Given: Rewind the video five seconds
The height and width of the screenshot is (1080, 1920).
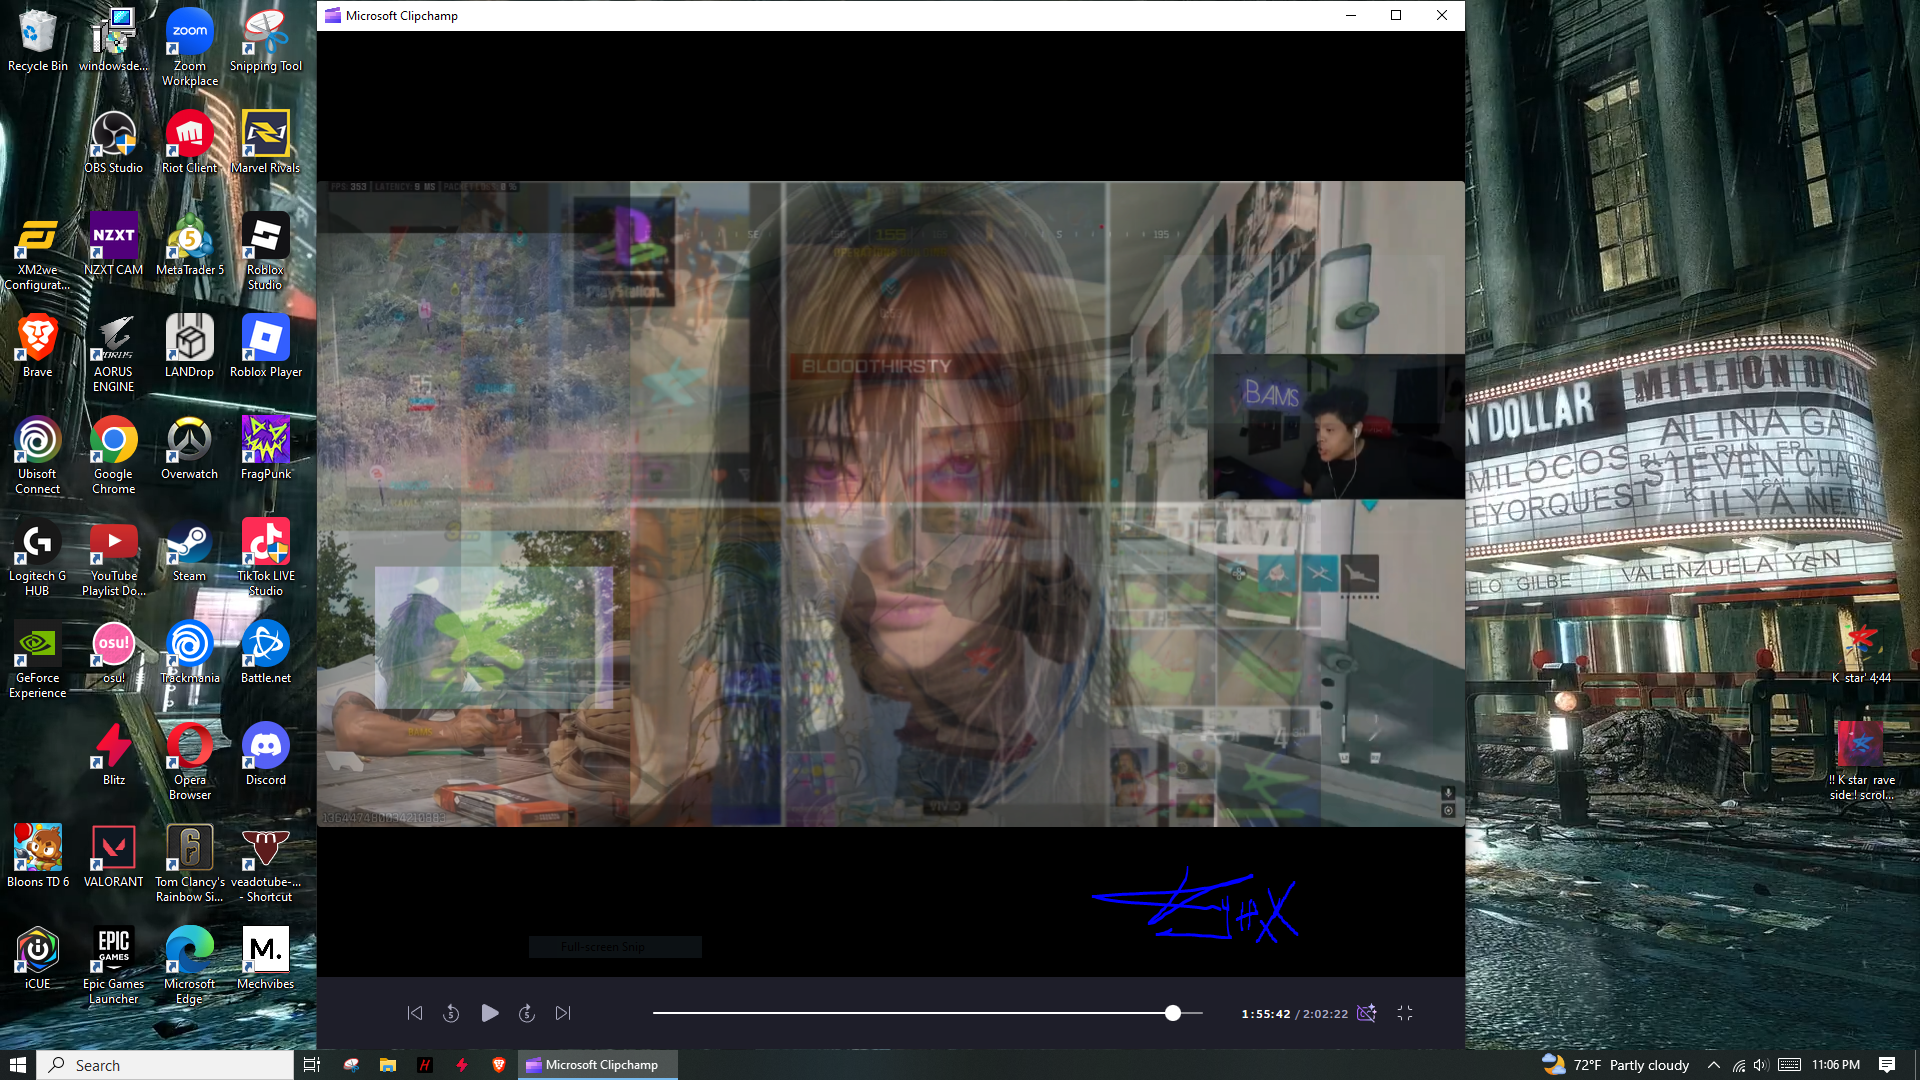Looking at the screenshot, I should click(x=451, y=1013).
